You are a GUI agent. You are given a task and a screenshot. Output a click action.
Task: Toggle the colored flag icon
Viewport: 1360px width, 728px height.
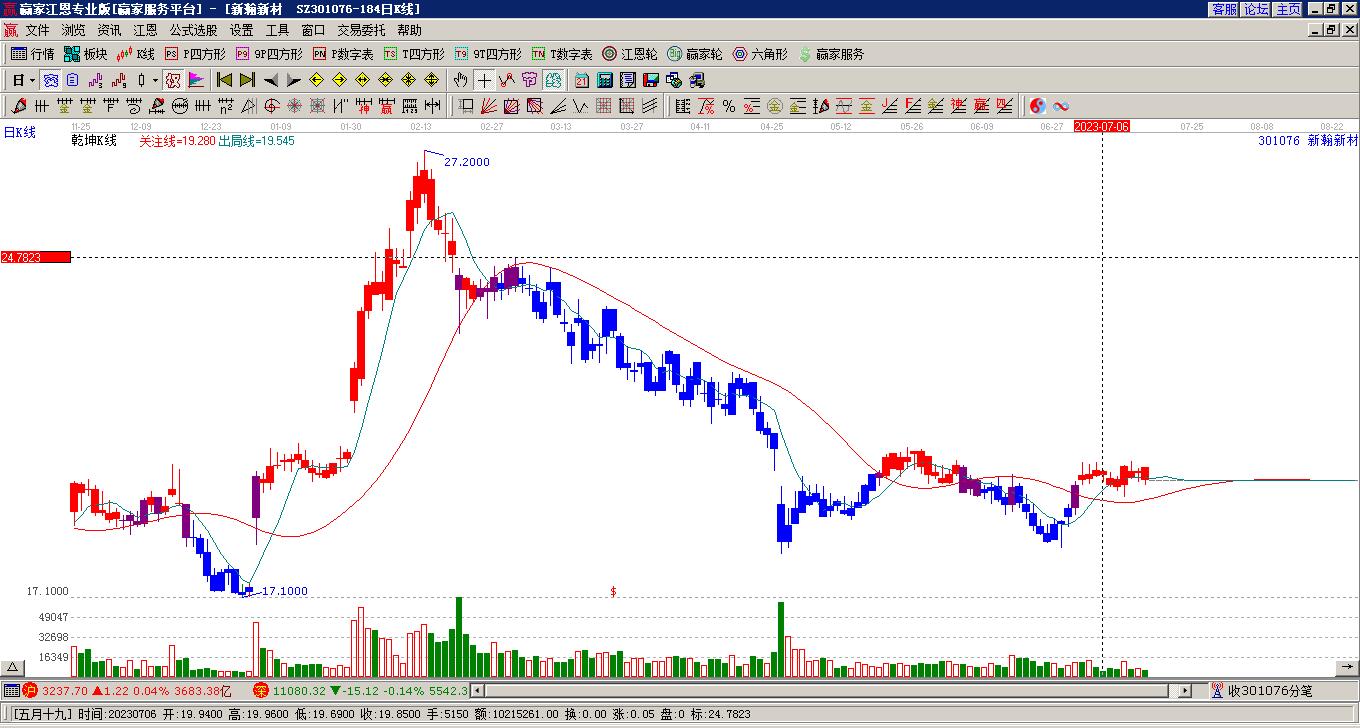(x=196, y=80)
